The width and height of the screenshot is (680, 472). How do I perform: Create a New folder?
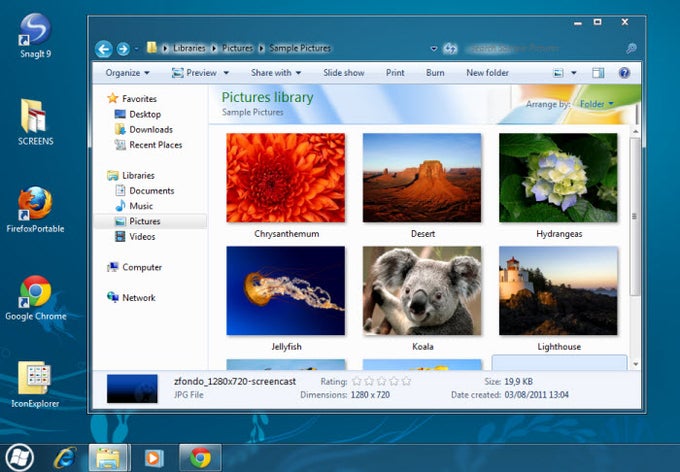pos(487,73)
